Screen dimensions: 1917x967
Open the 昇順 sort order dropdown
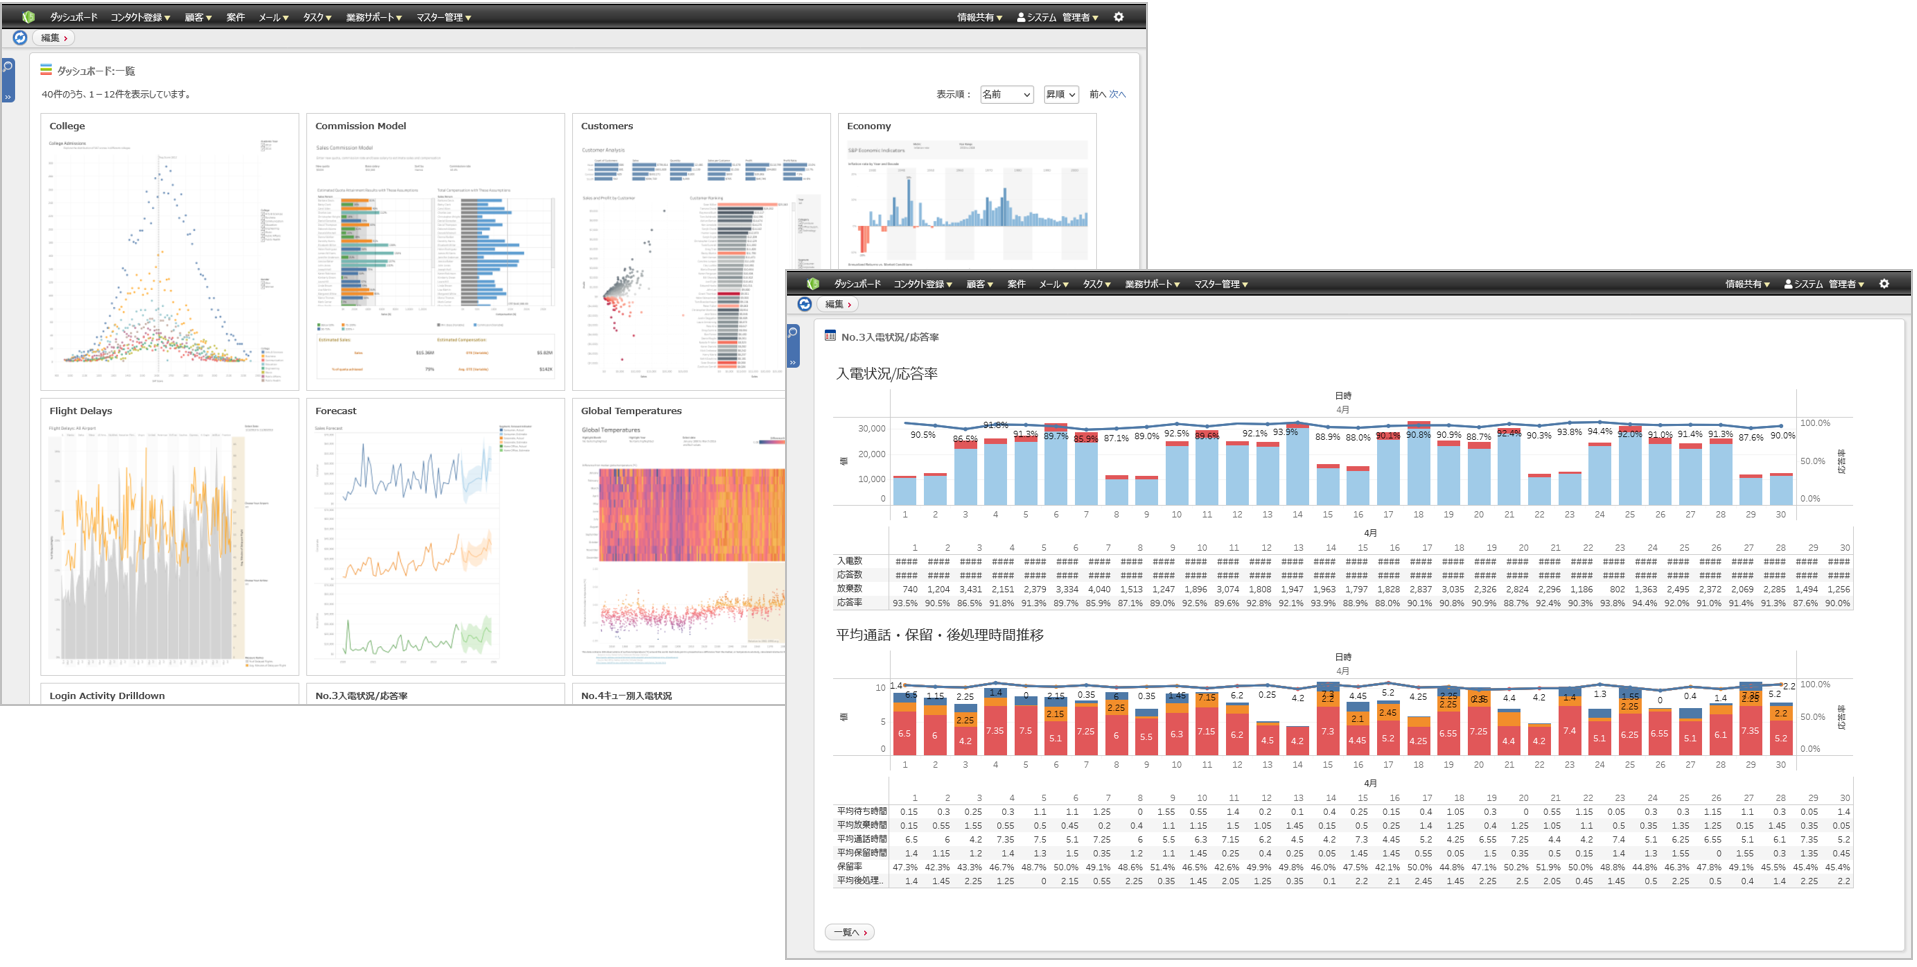pos(1061,94)
